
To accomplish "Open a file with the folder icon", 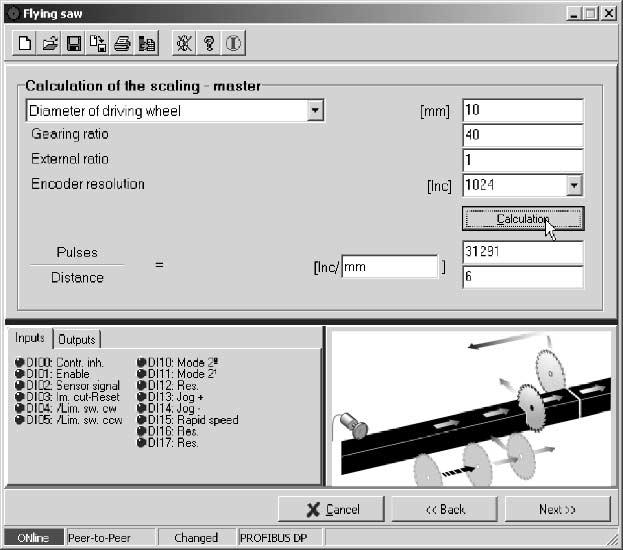I will click(49, 43).
